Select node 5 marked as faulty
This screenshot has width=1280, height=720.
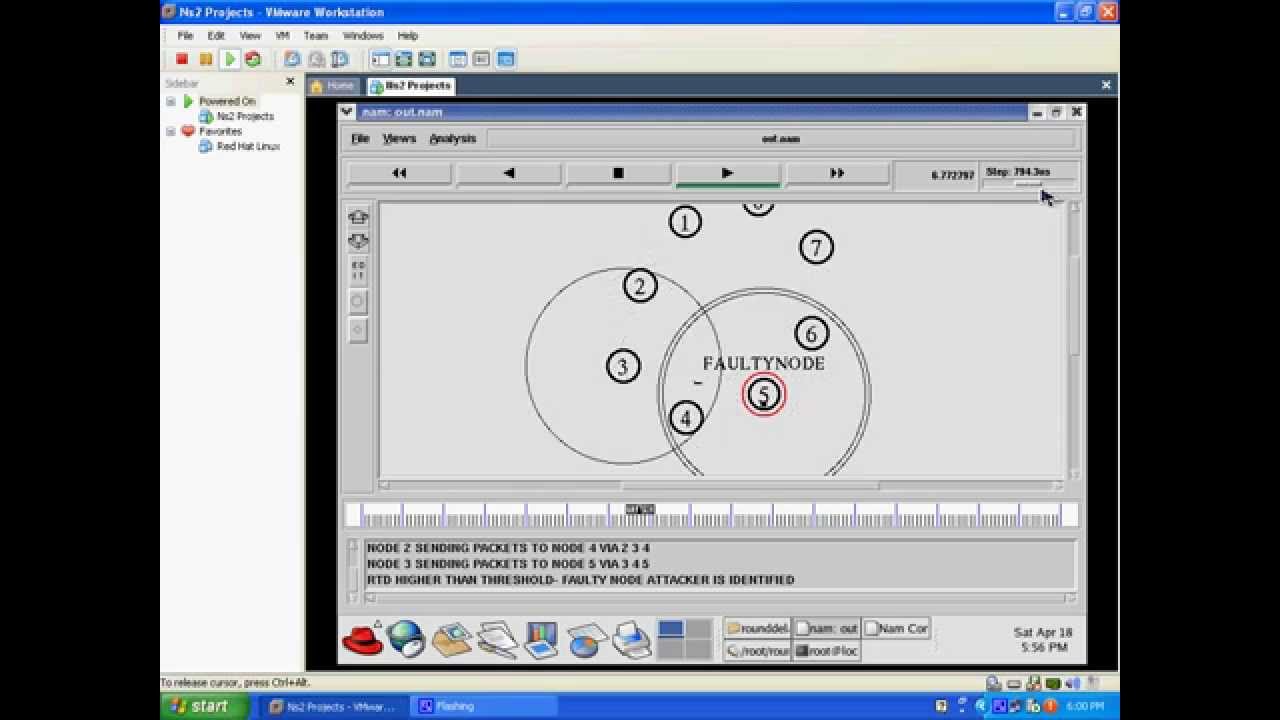[763, 395]
